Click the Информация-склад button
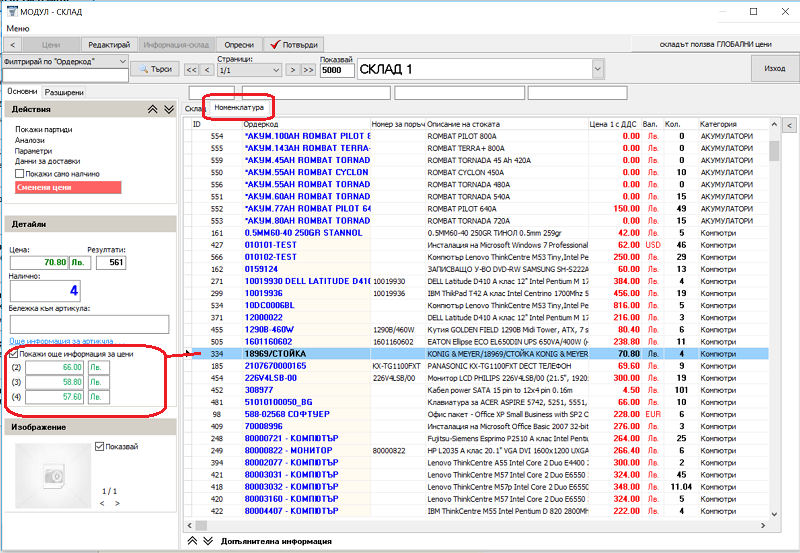 176,45
